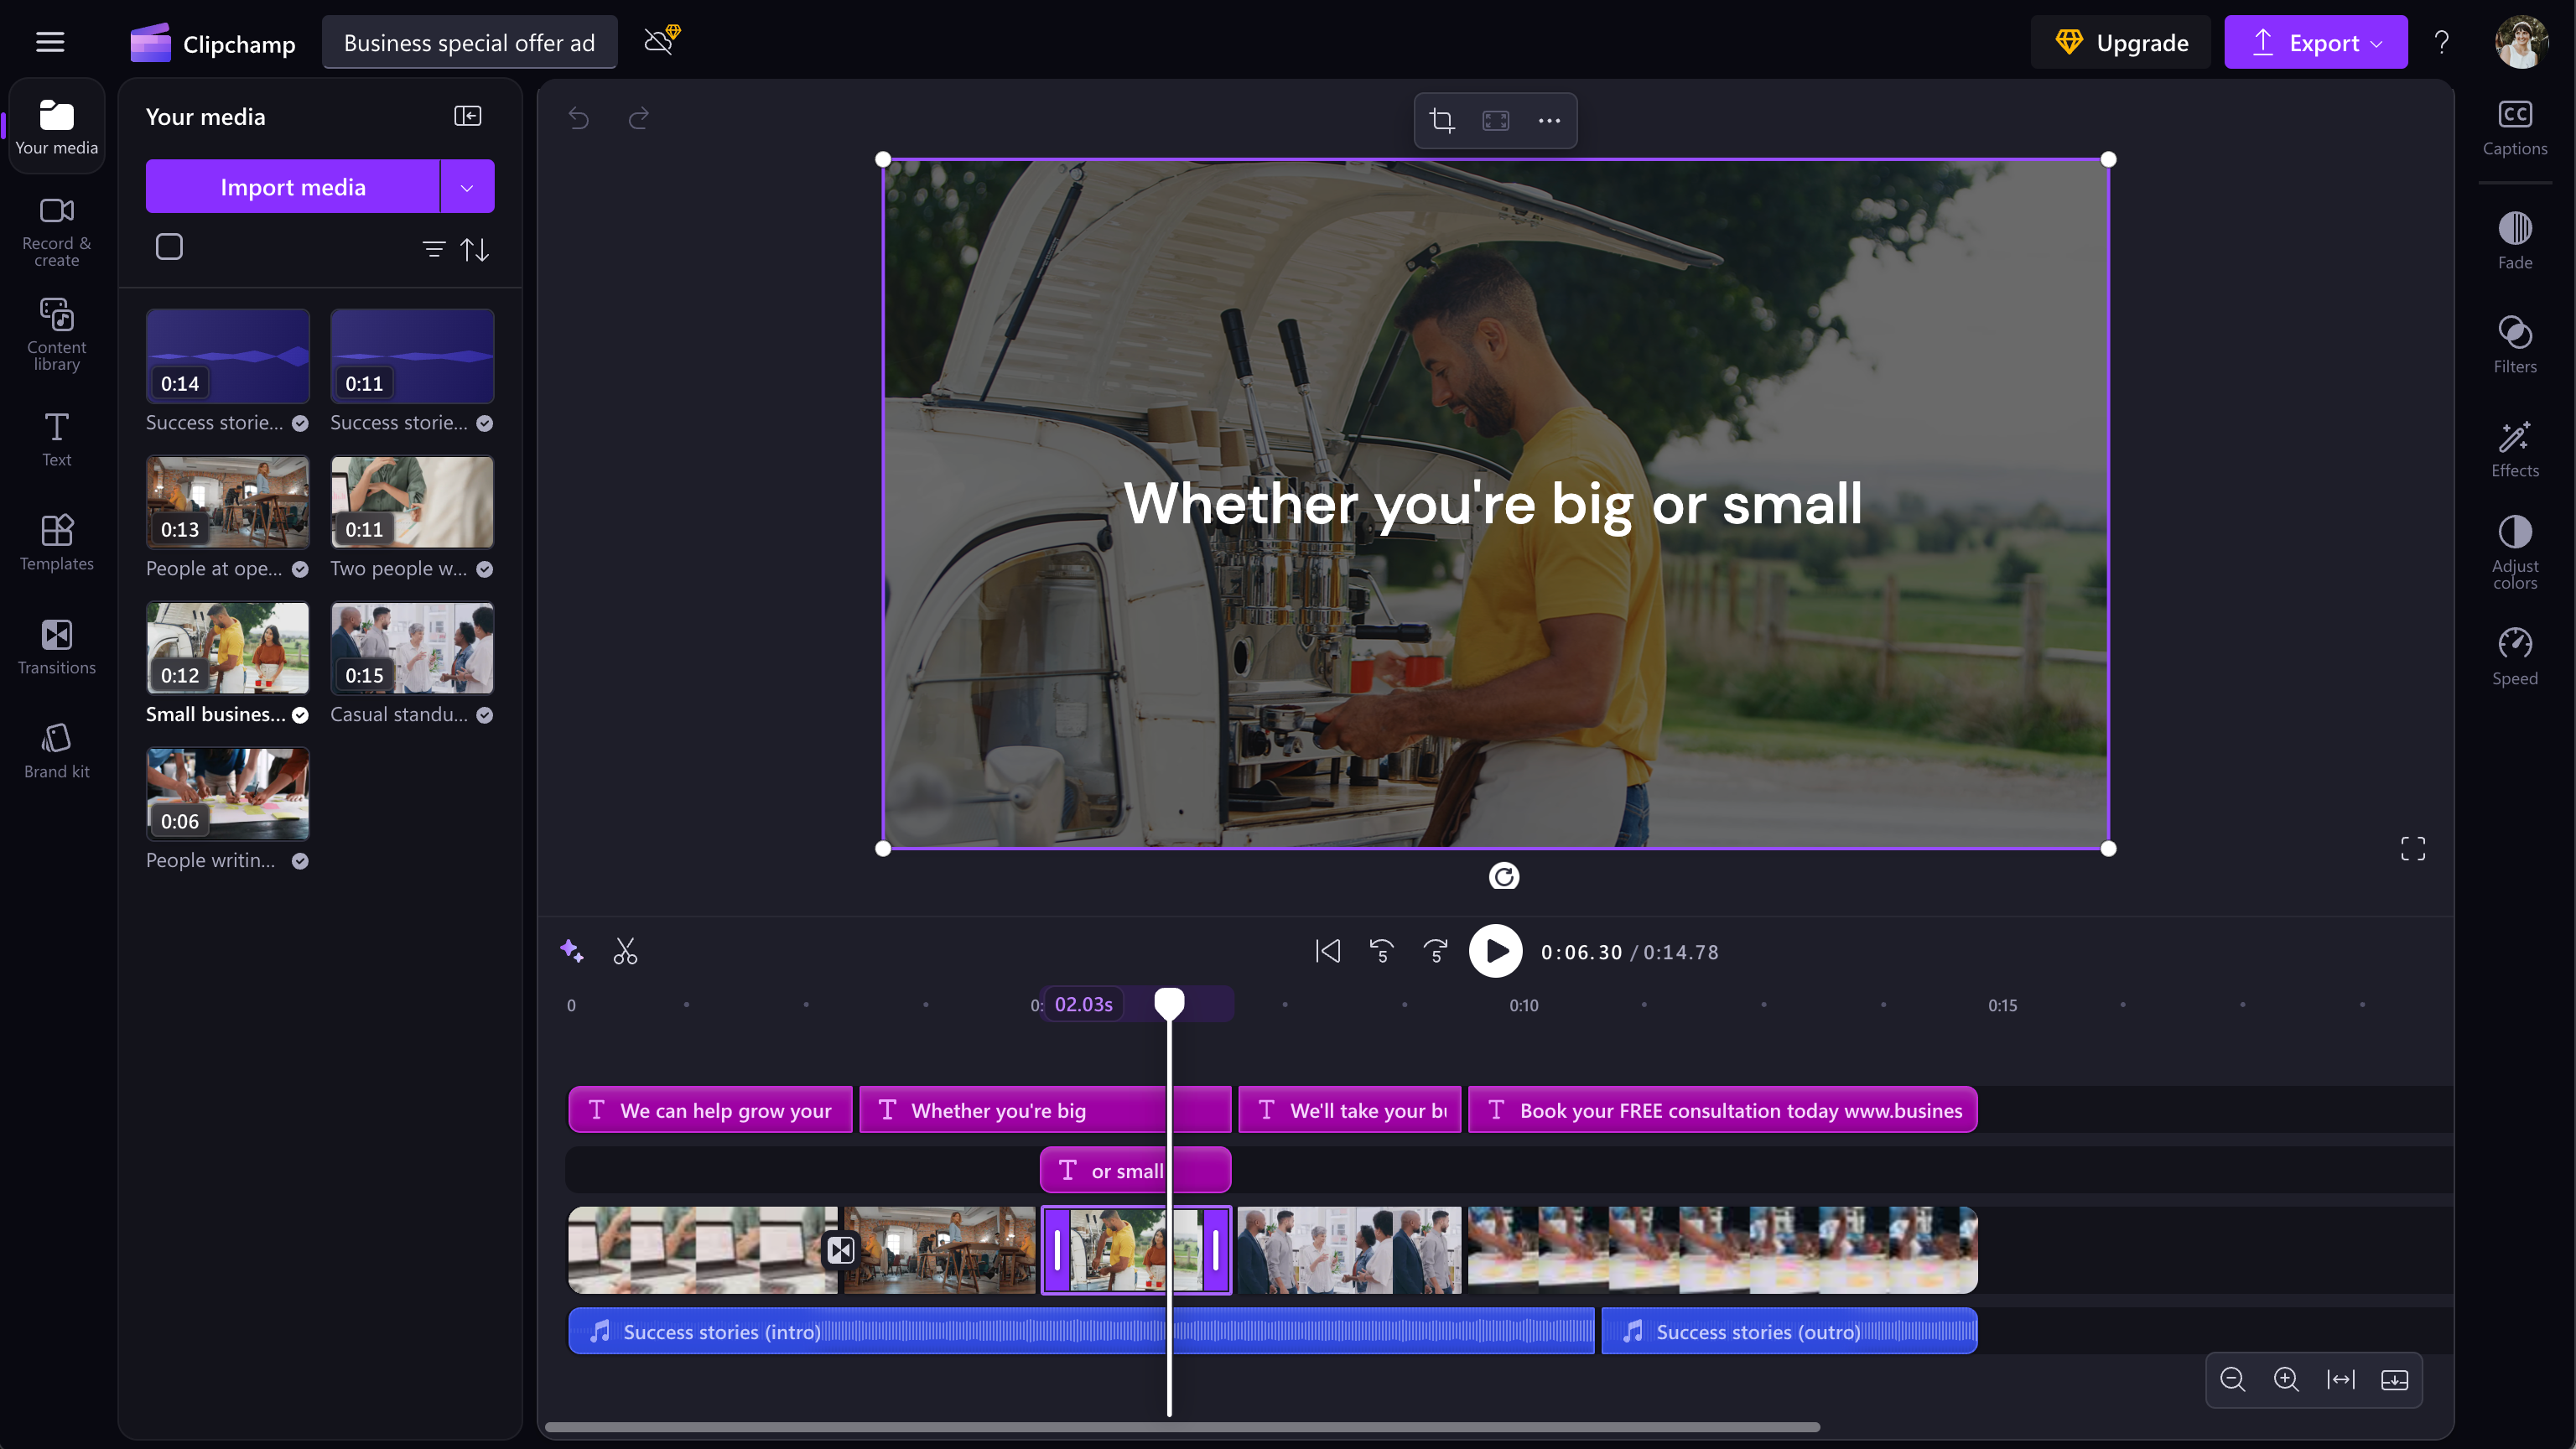Open the more options ellipsis menu
The width and height of the screenshot is (2576, 1449).
pos(1549,121)
